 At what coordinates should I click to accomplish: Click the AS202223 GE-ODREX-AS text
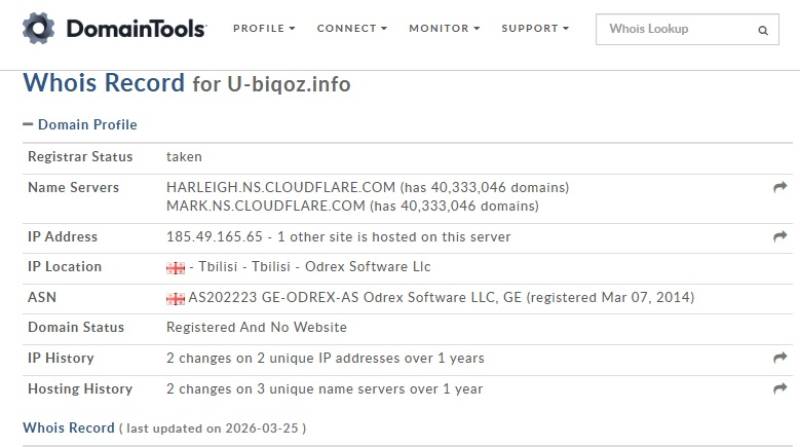273,297
